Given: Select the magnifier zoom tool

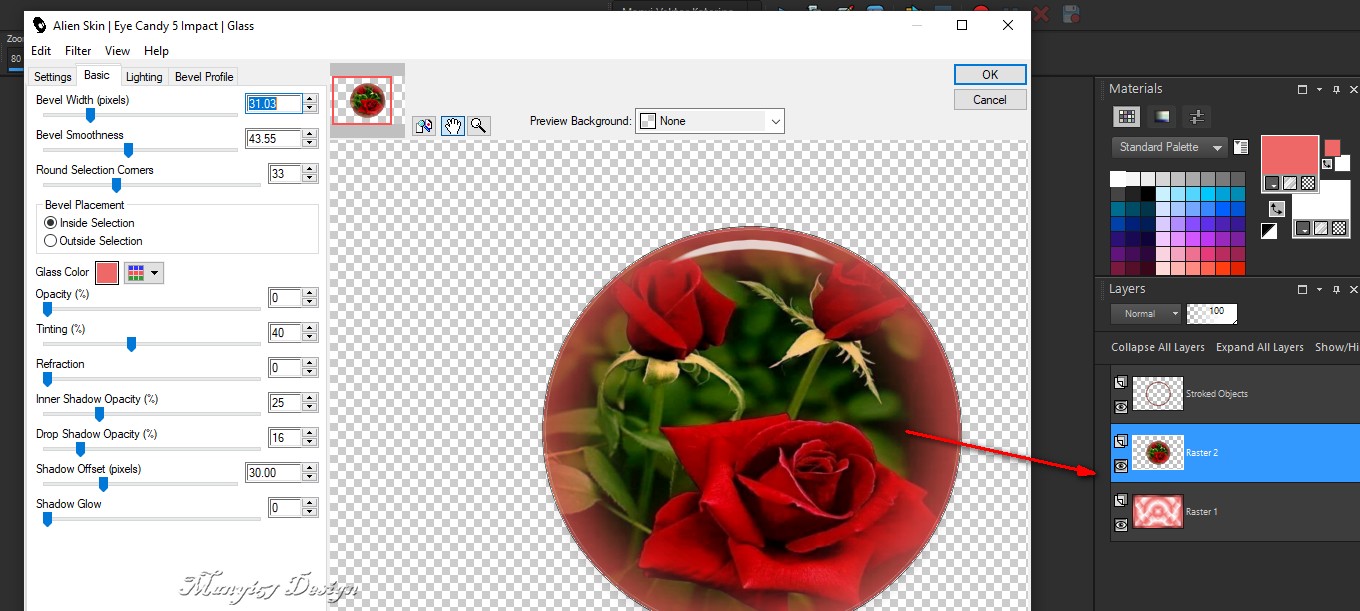Looking at the screenshot, I should click(479, 125).
